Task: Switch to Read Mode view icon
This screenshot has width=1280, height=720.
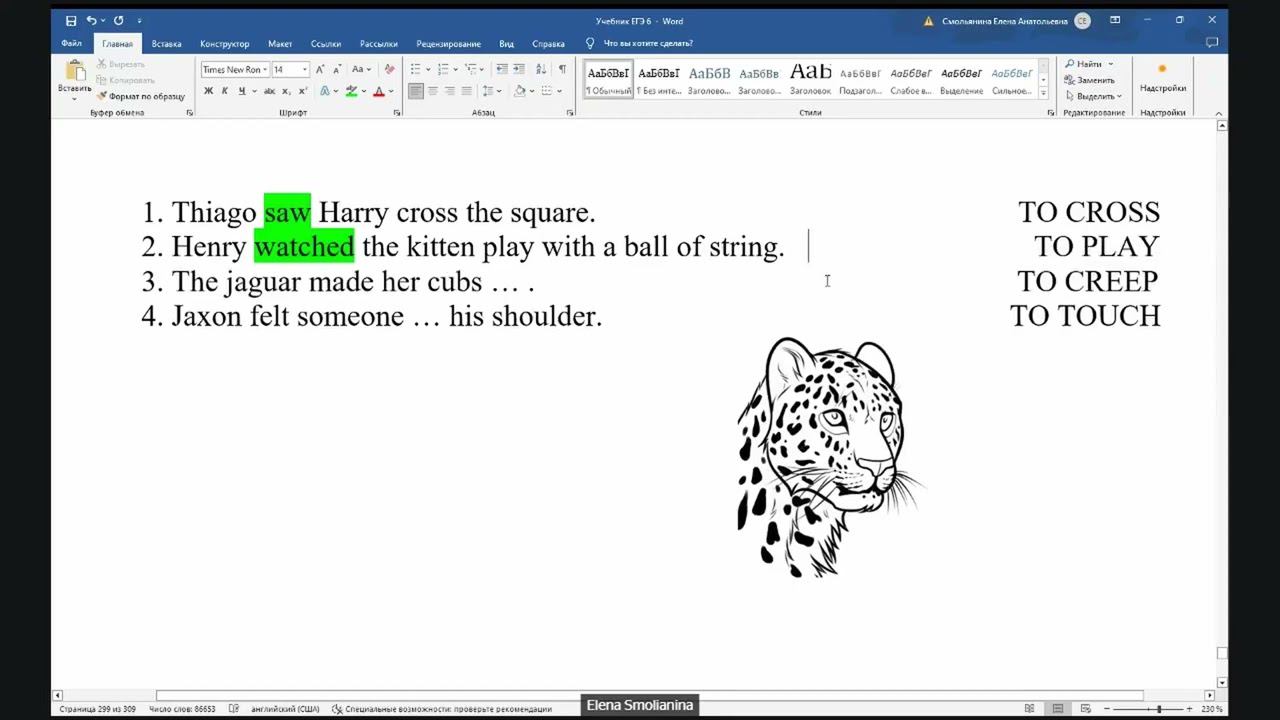Action: pos(1030,709)
